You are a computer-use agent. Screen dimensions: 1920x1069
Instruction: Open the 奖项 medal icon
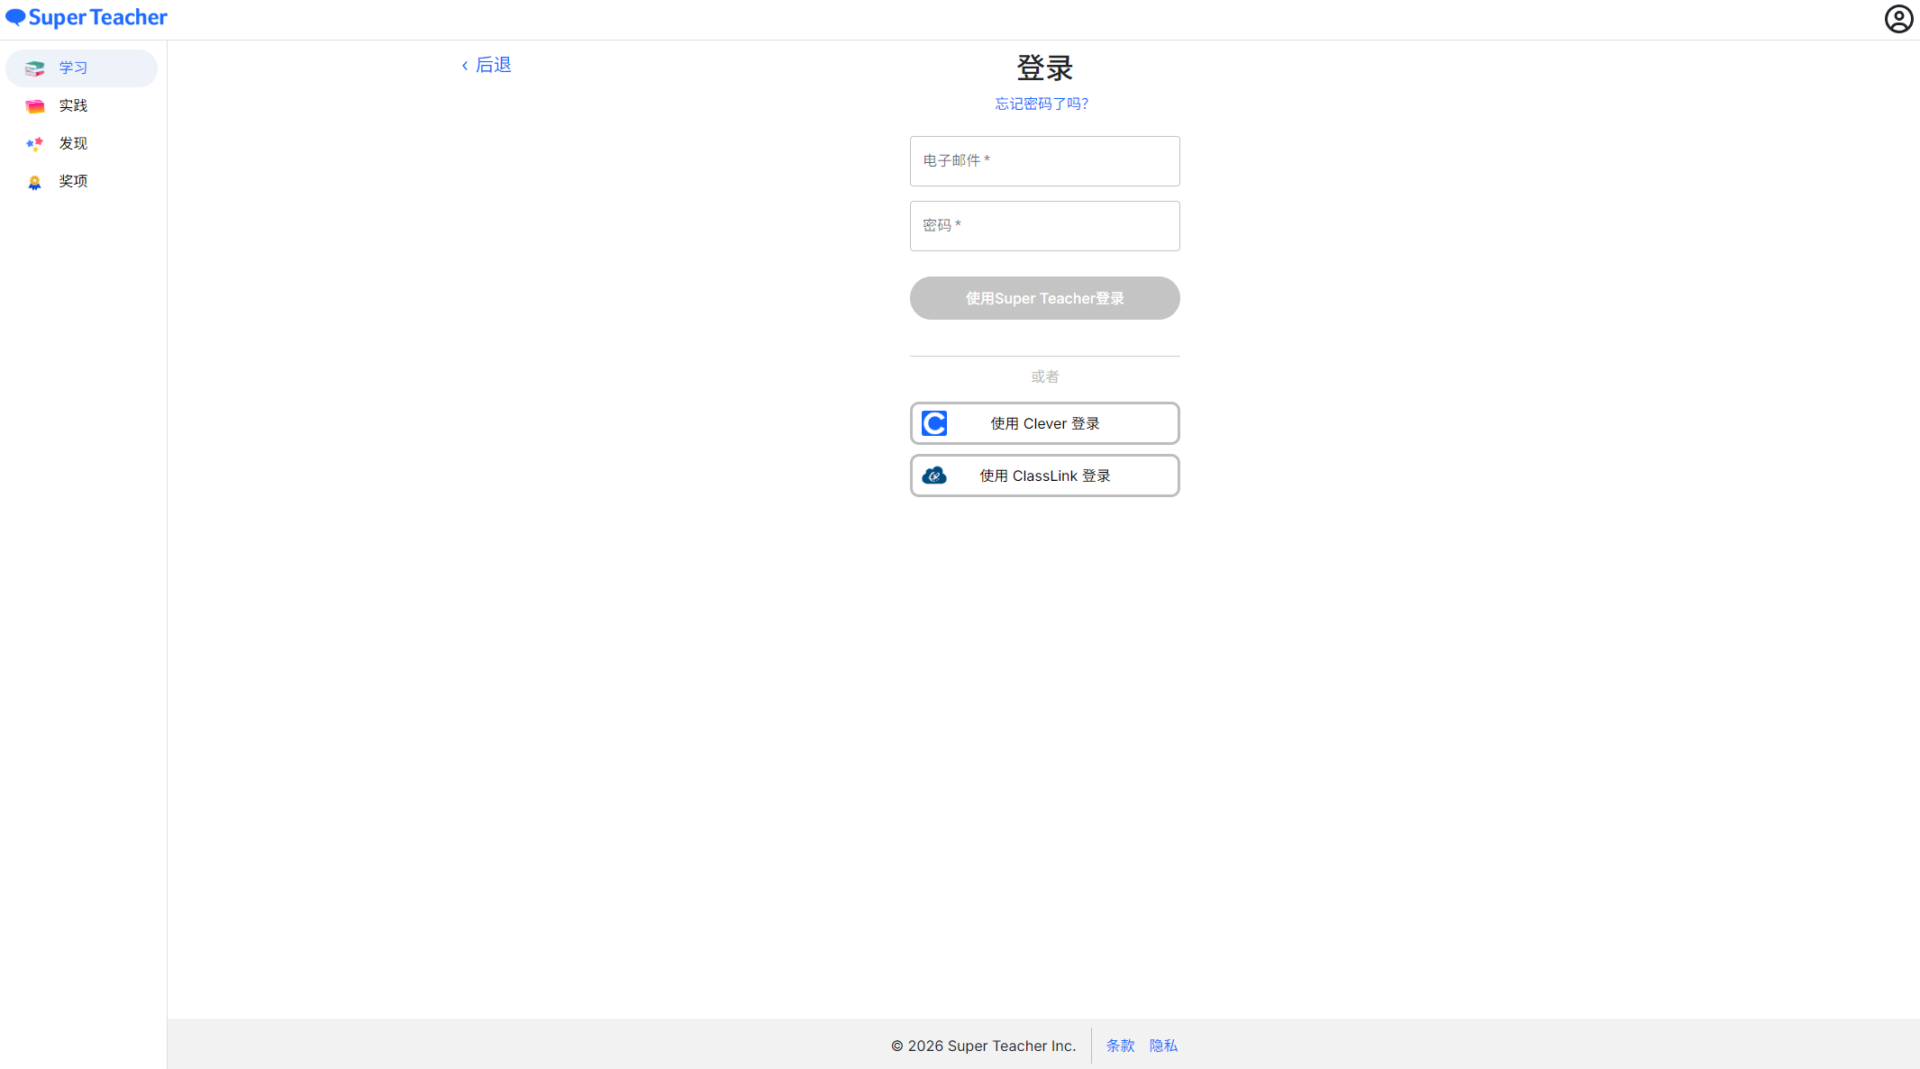click(34, 181)
